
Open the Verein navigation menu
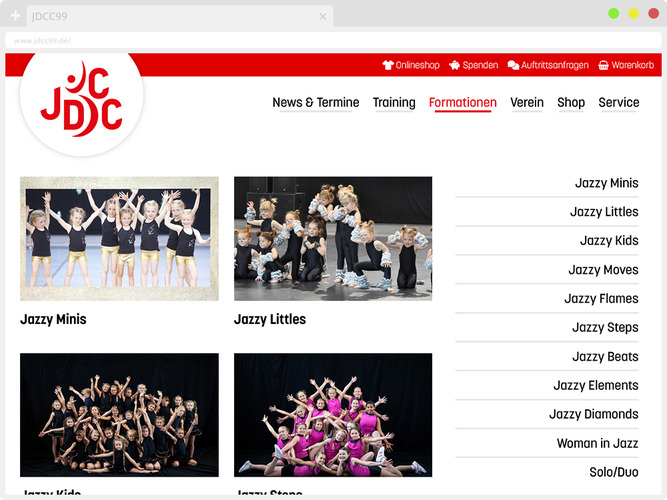tap(527, 103)
